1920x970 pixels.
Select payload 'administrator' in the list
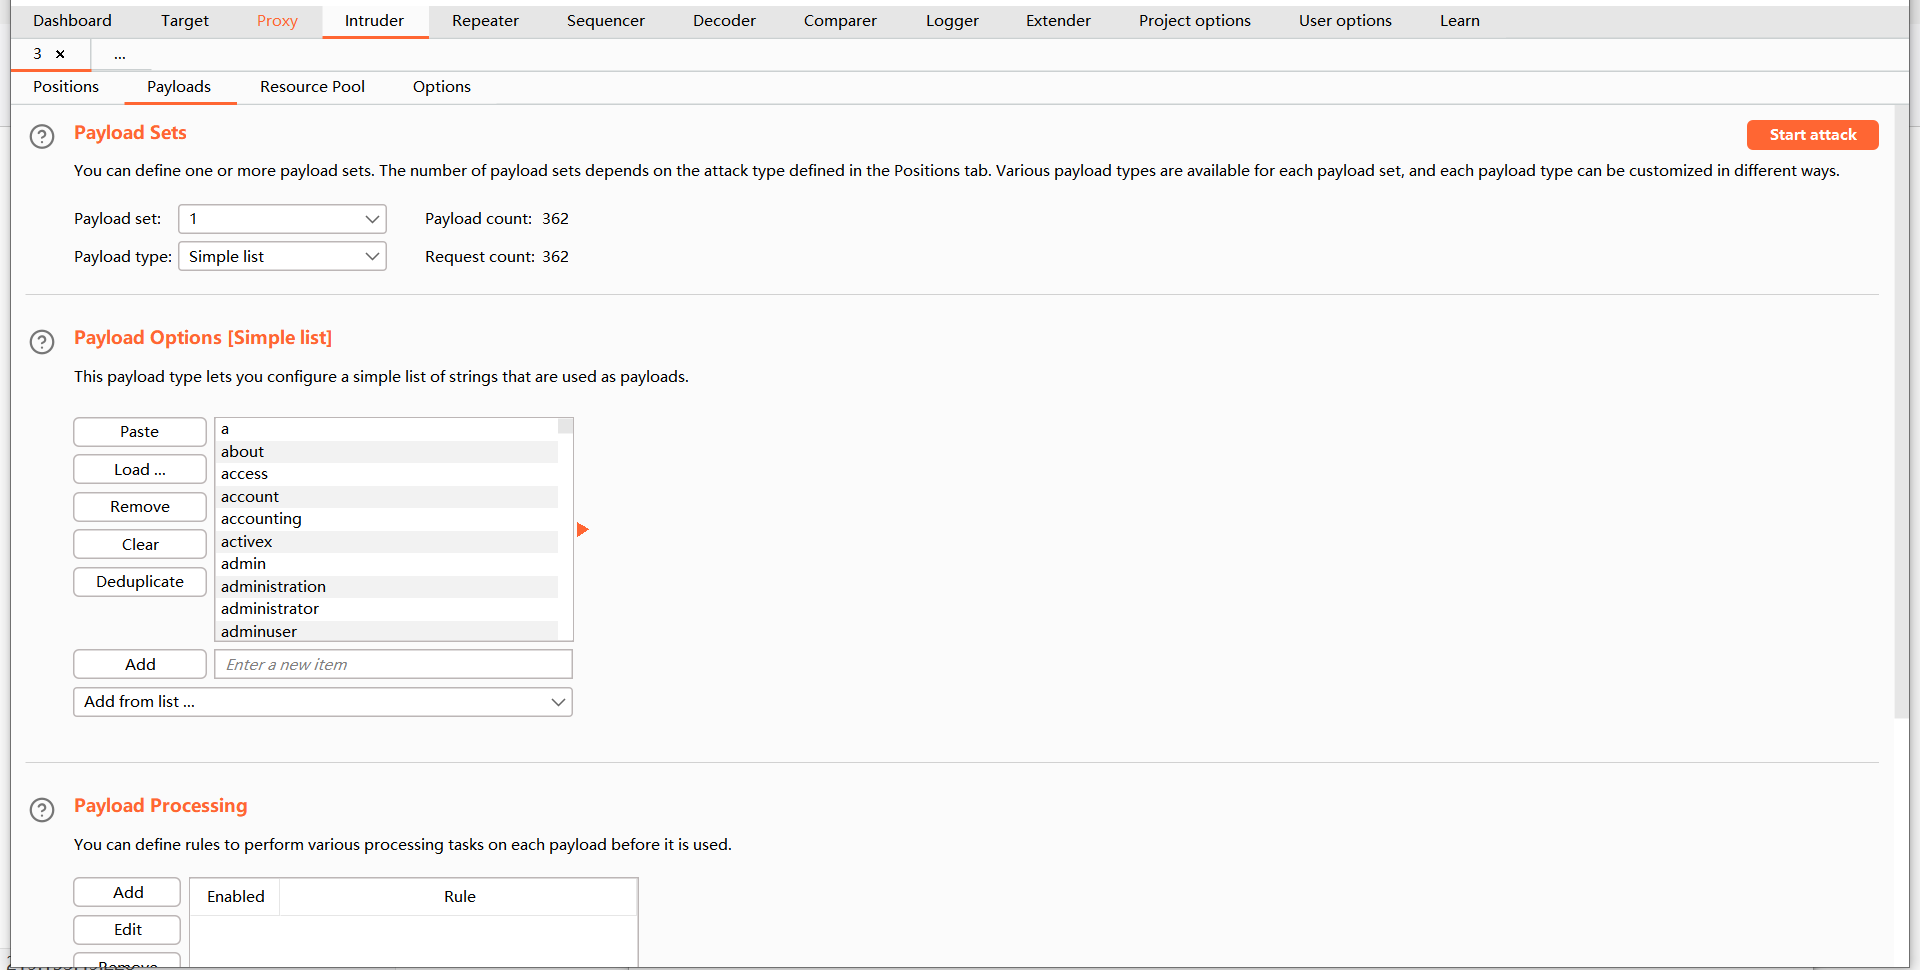[x=386, y=609]
